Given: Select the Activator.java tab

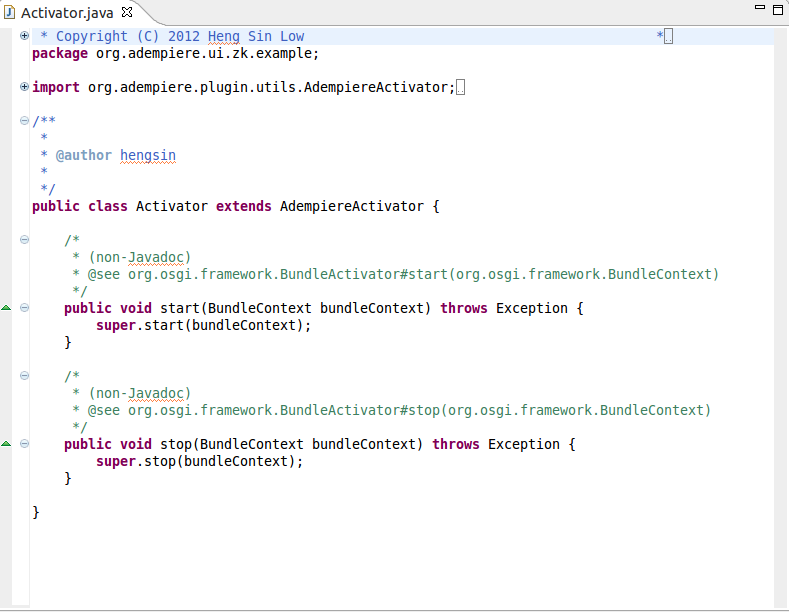Looking at the screenshot, I should point(68,13).
